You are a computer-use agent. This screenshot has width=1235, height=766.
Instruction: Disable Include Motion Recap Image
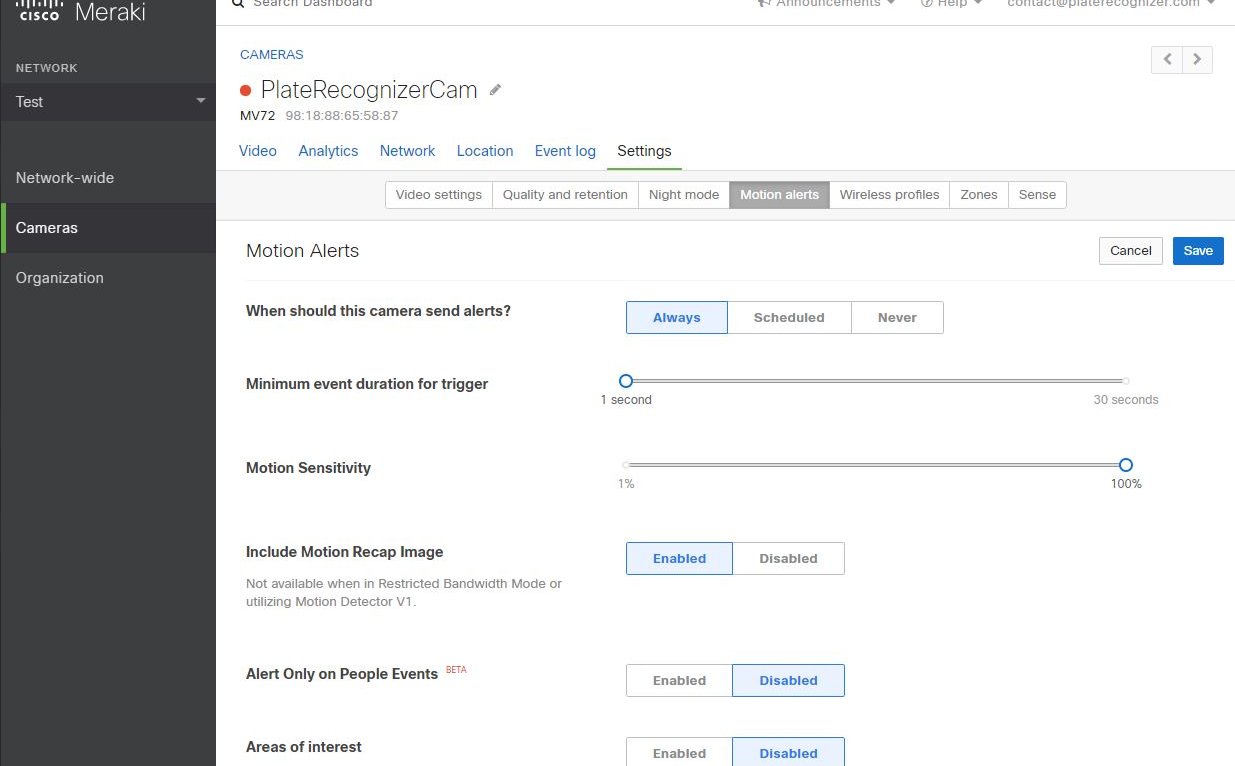coord(788,558)
